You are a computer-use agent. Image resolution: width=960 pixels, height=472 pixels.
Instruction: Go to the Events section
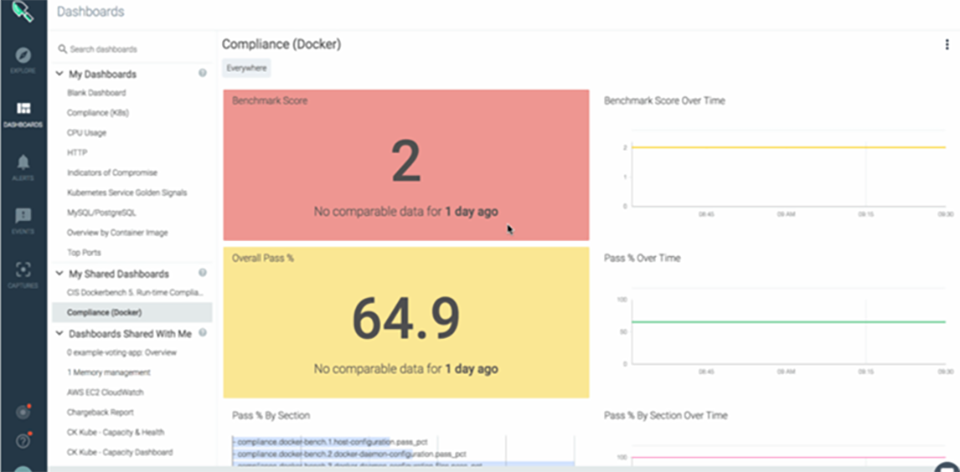pyautogui.click(x=23, y=220)
